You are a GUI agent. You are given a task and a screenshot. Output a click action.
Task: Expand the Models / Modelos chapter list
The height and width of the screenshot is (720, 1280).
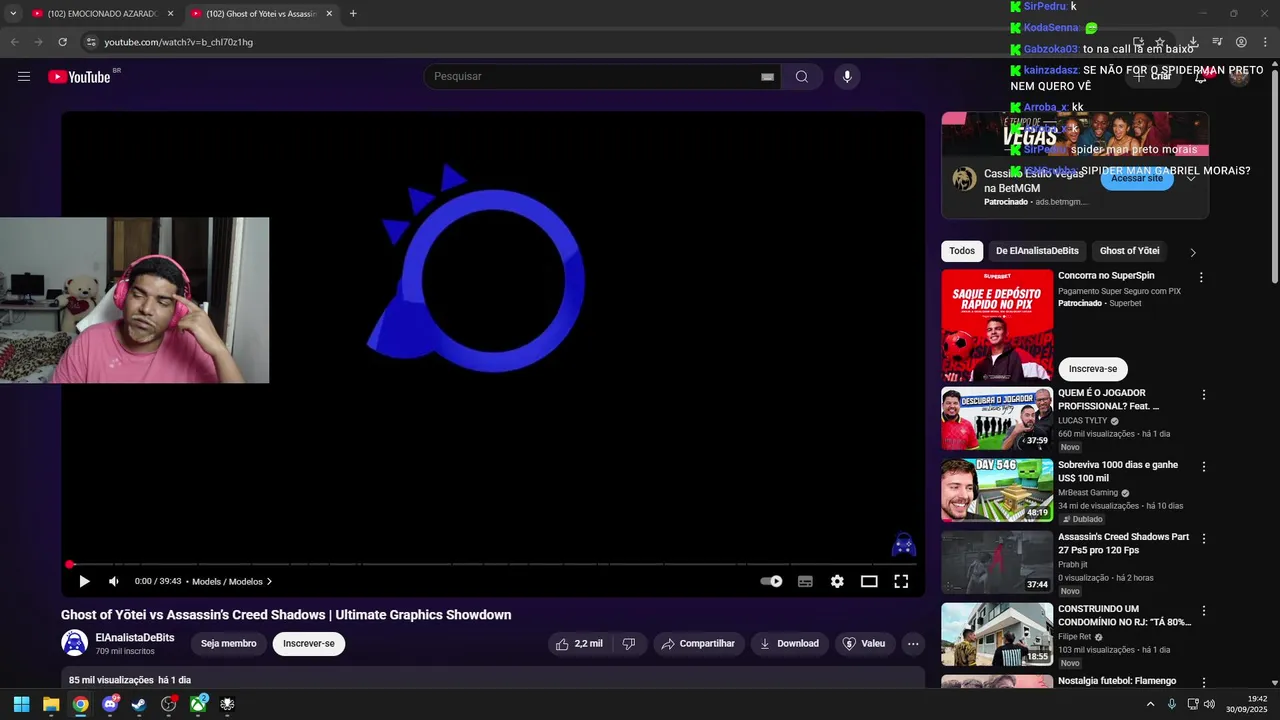coord(232,581)
